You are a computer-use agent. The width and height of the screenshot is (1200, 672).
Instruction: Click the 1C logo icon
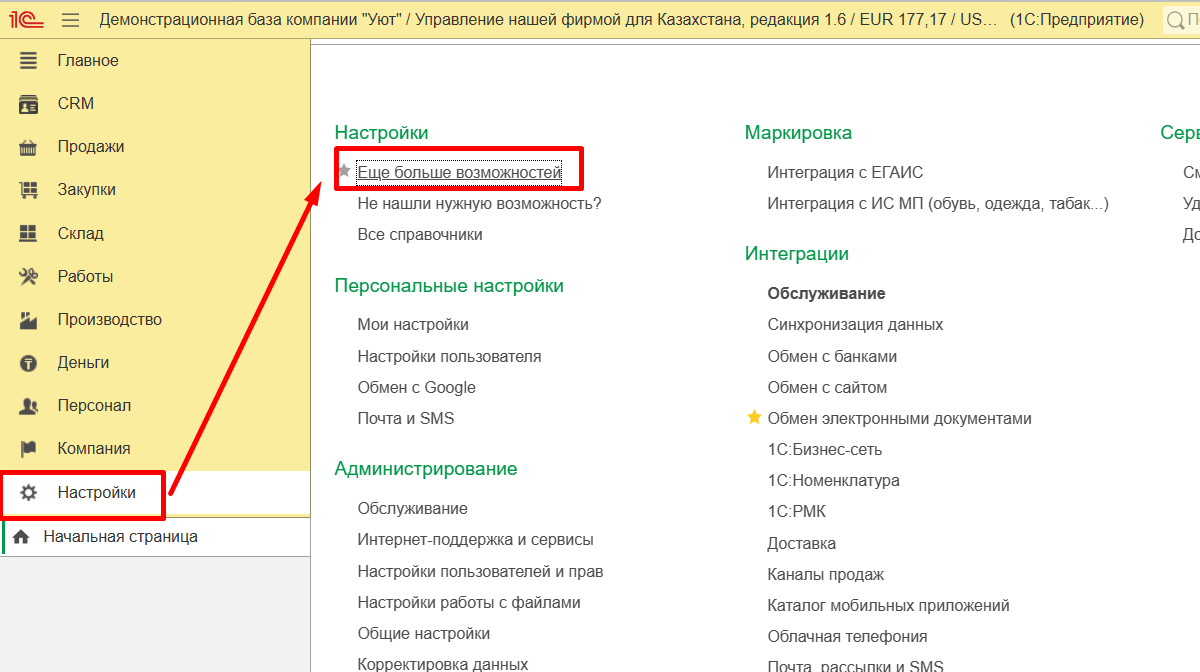pyautogui.click(x=26, y=20)
